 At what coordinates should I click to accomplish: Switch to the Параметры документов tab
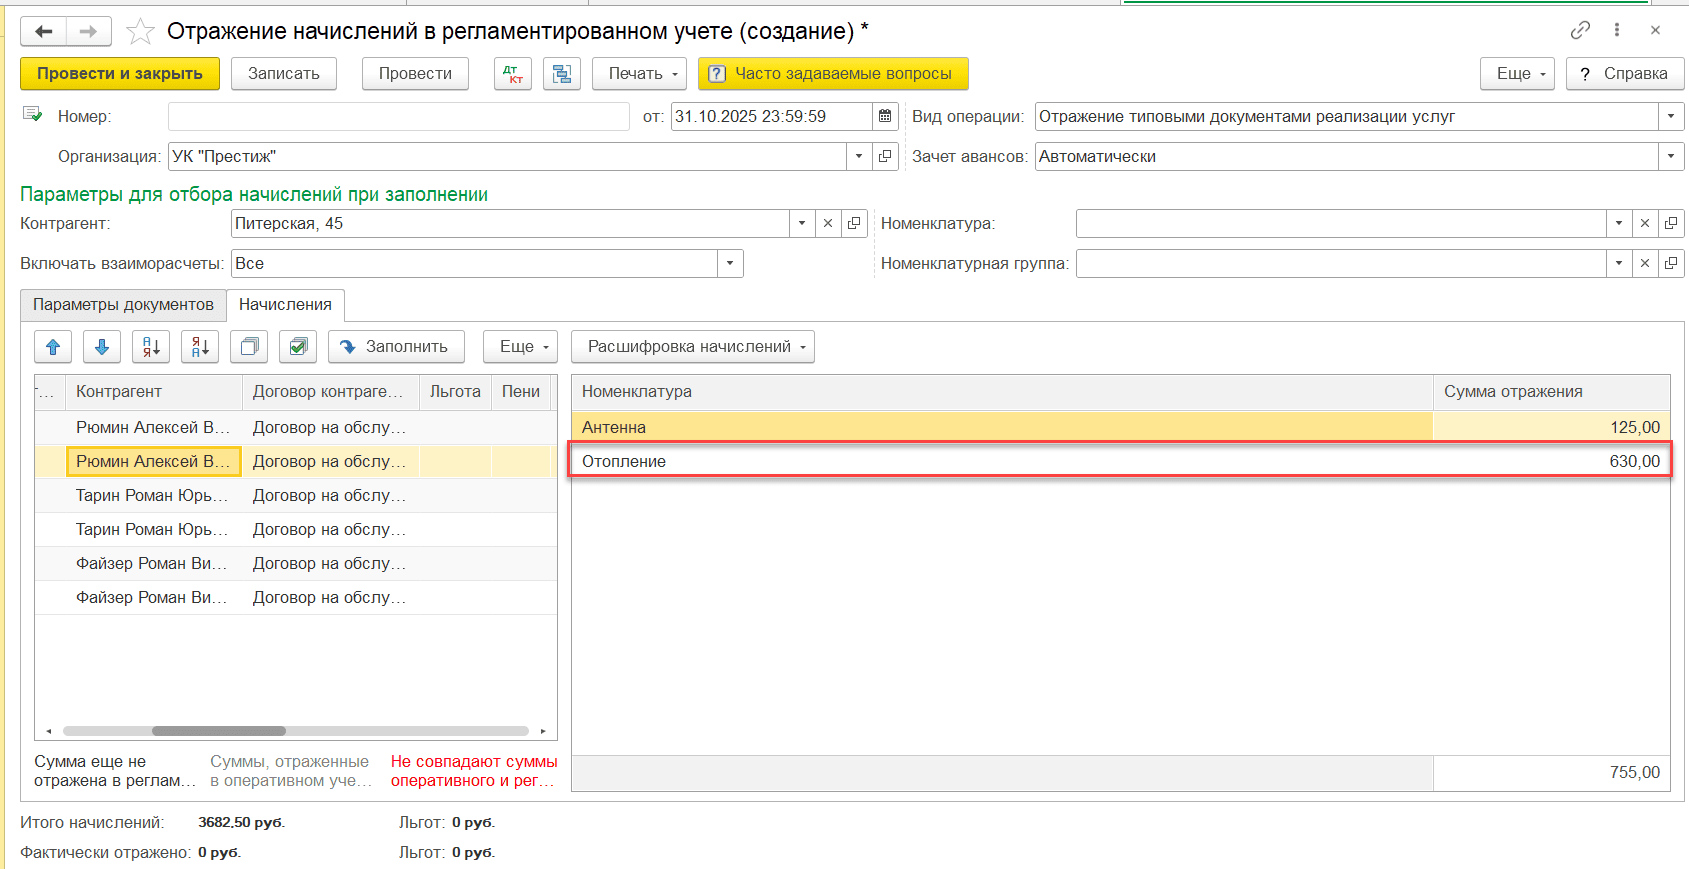coord(123,305)
